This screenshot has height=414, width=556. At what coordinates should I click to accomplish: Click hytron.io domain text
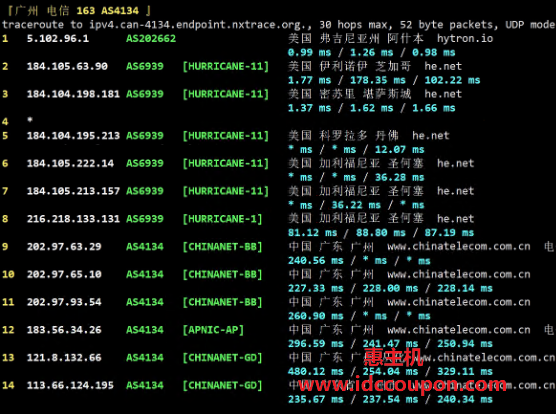(x=465, y=39)
